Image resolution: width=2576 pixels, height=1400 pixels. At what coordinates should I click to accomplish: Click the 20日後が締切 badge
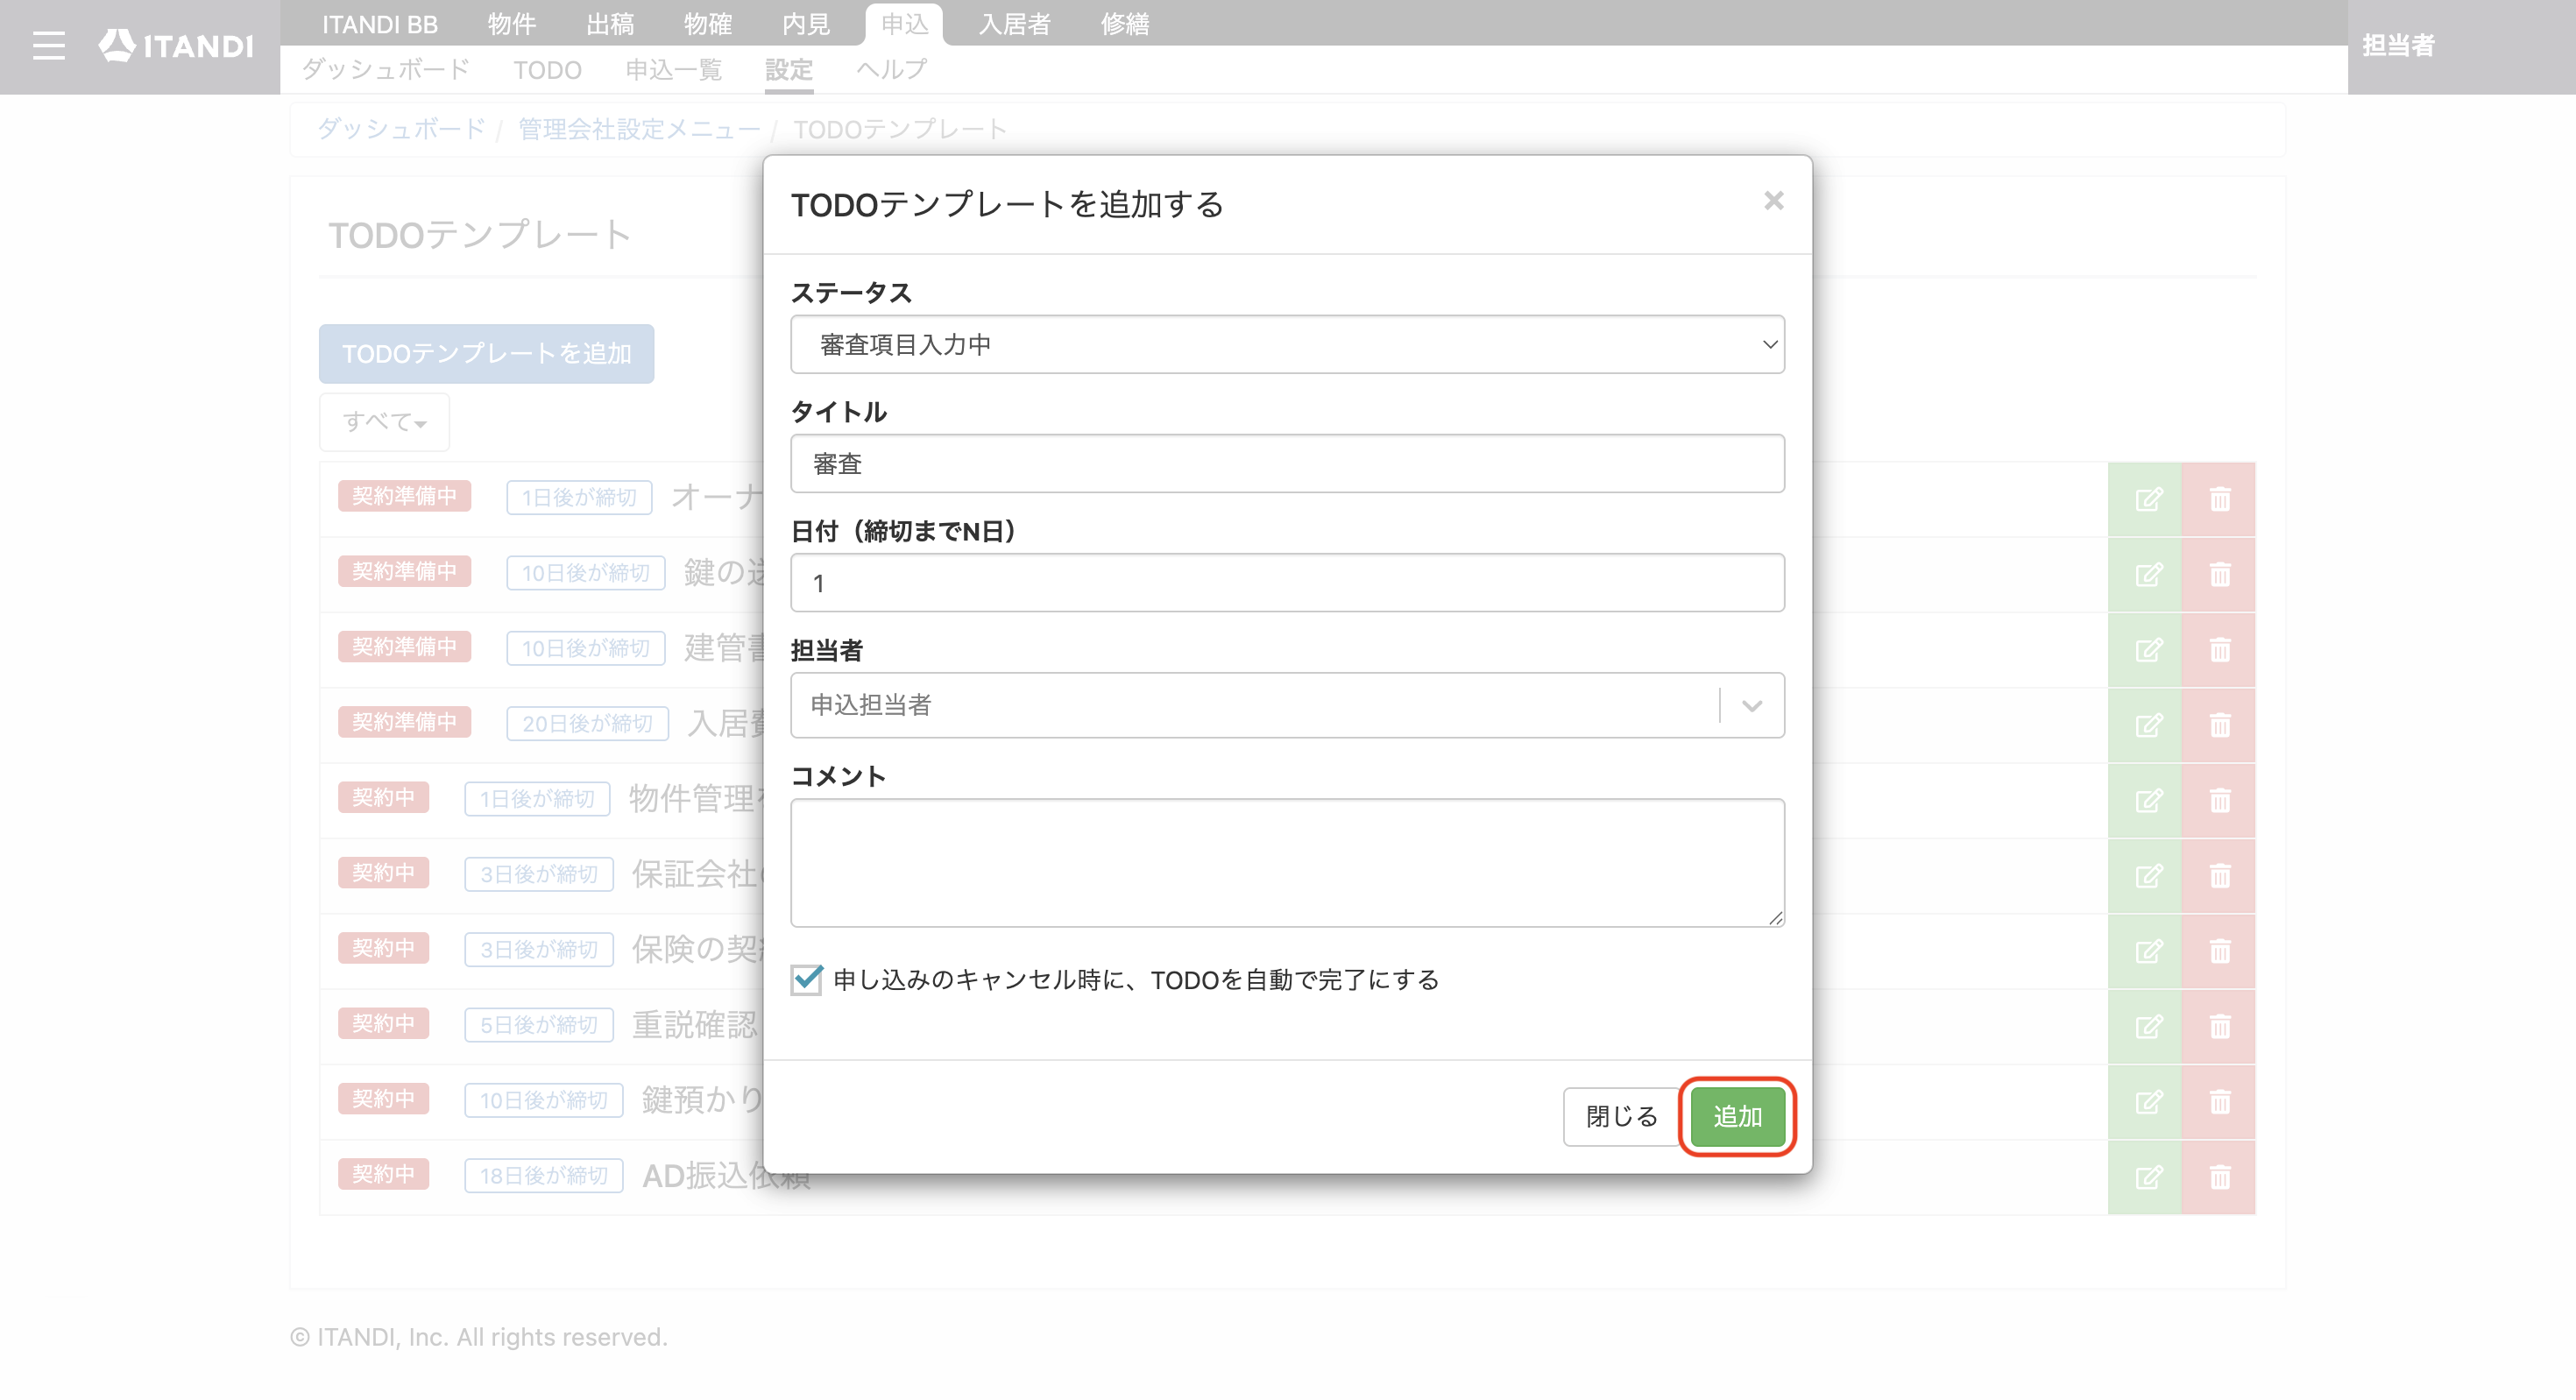pyautogui.click(x=587, y=723)
